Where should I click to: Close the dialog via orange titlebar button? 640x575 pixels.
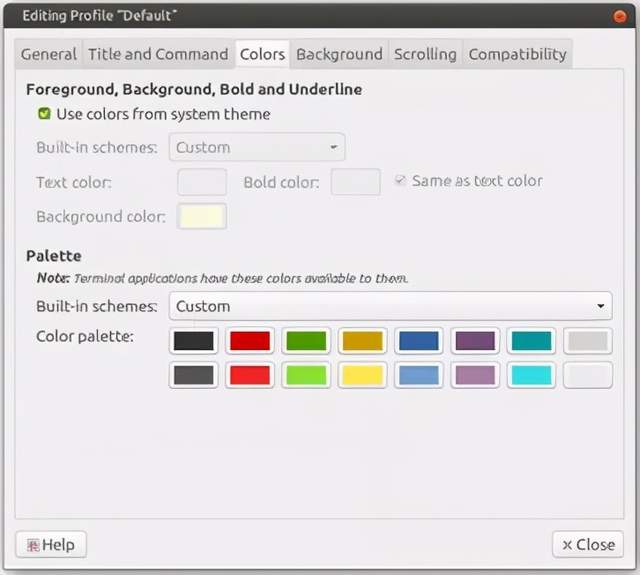620,16
